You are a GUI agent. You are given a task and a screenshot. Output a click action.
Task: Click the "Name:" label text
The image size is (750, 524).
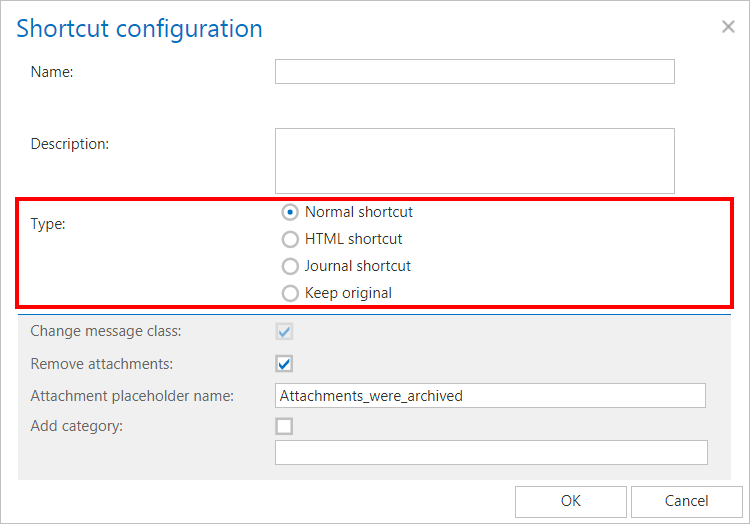click(52, 71)
